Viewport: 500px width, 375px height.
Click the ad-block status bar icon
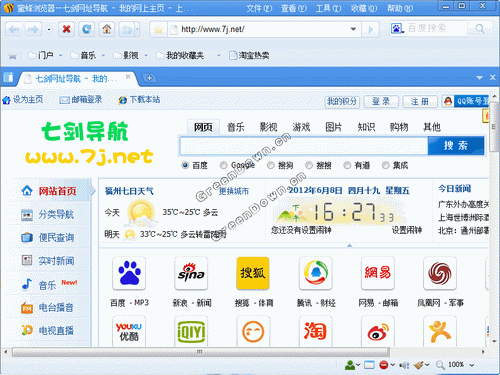pos(384,365)
